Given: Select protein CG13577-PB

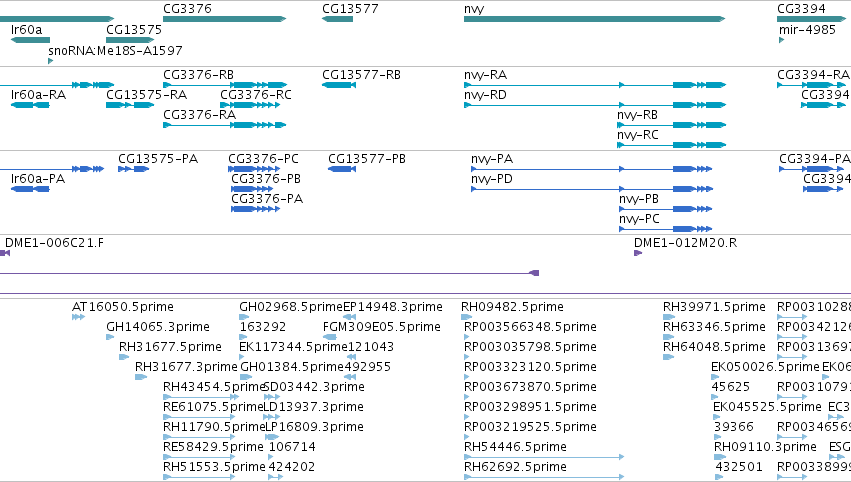Looking at the screenshot, I should pos(342,169).
